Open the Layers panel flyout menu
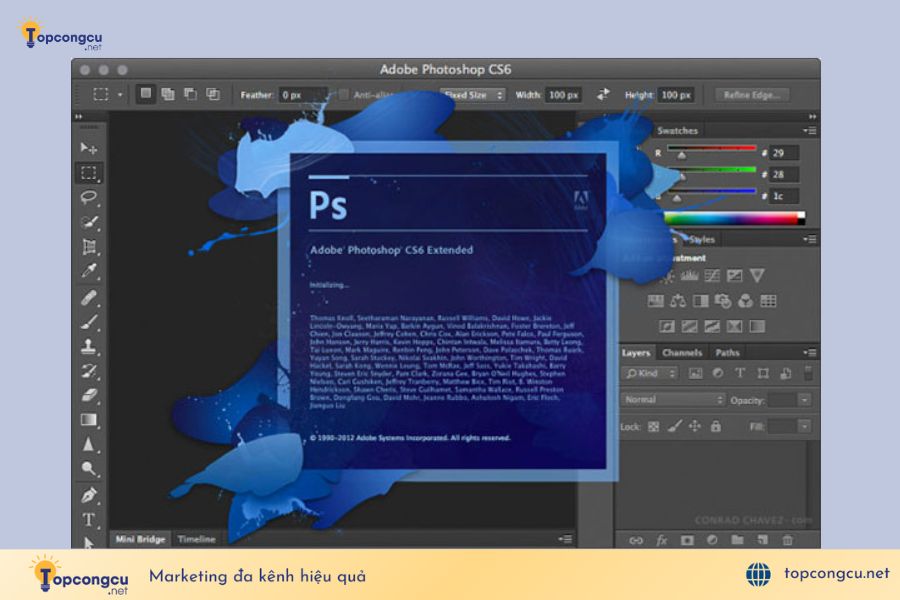This screenshot has width=900, height=600. [810, 353]
